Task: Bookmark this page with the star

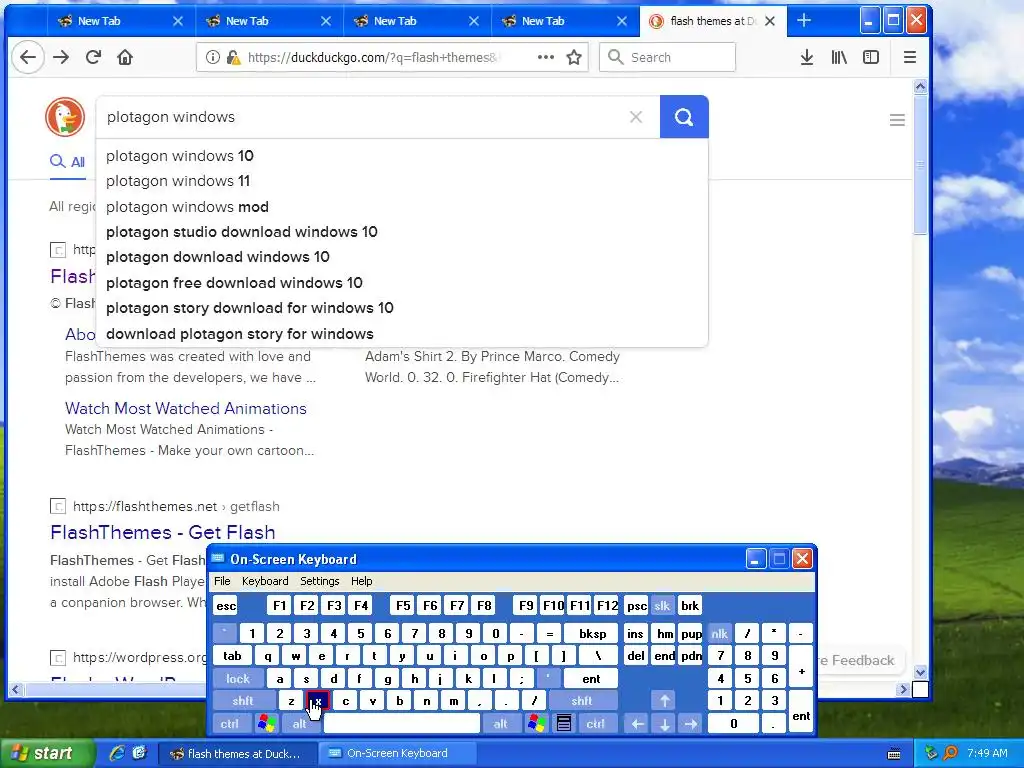Action: coord(574,57)
